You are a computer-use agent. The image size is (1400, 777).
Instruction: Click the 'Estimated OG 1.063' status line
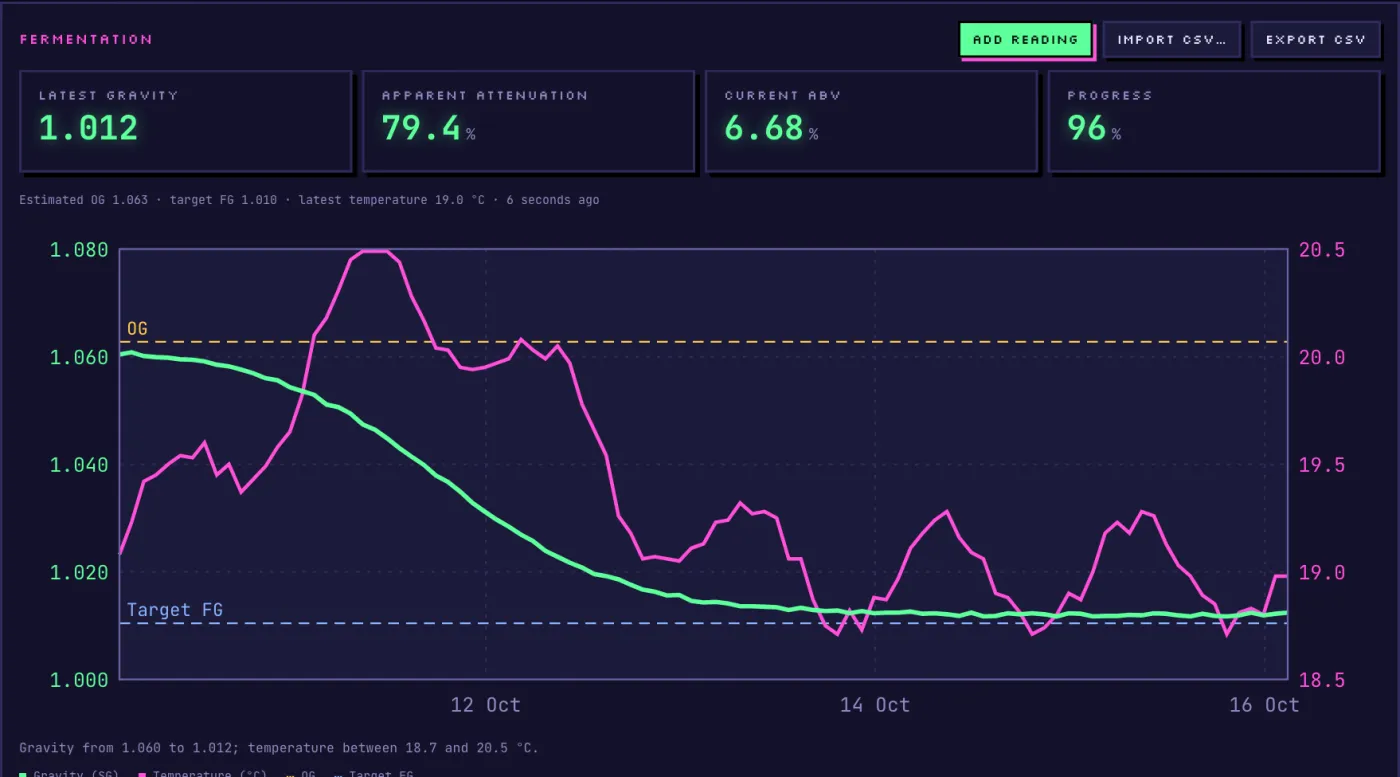(309, 200)
